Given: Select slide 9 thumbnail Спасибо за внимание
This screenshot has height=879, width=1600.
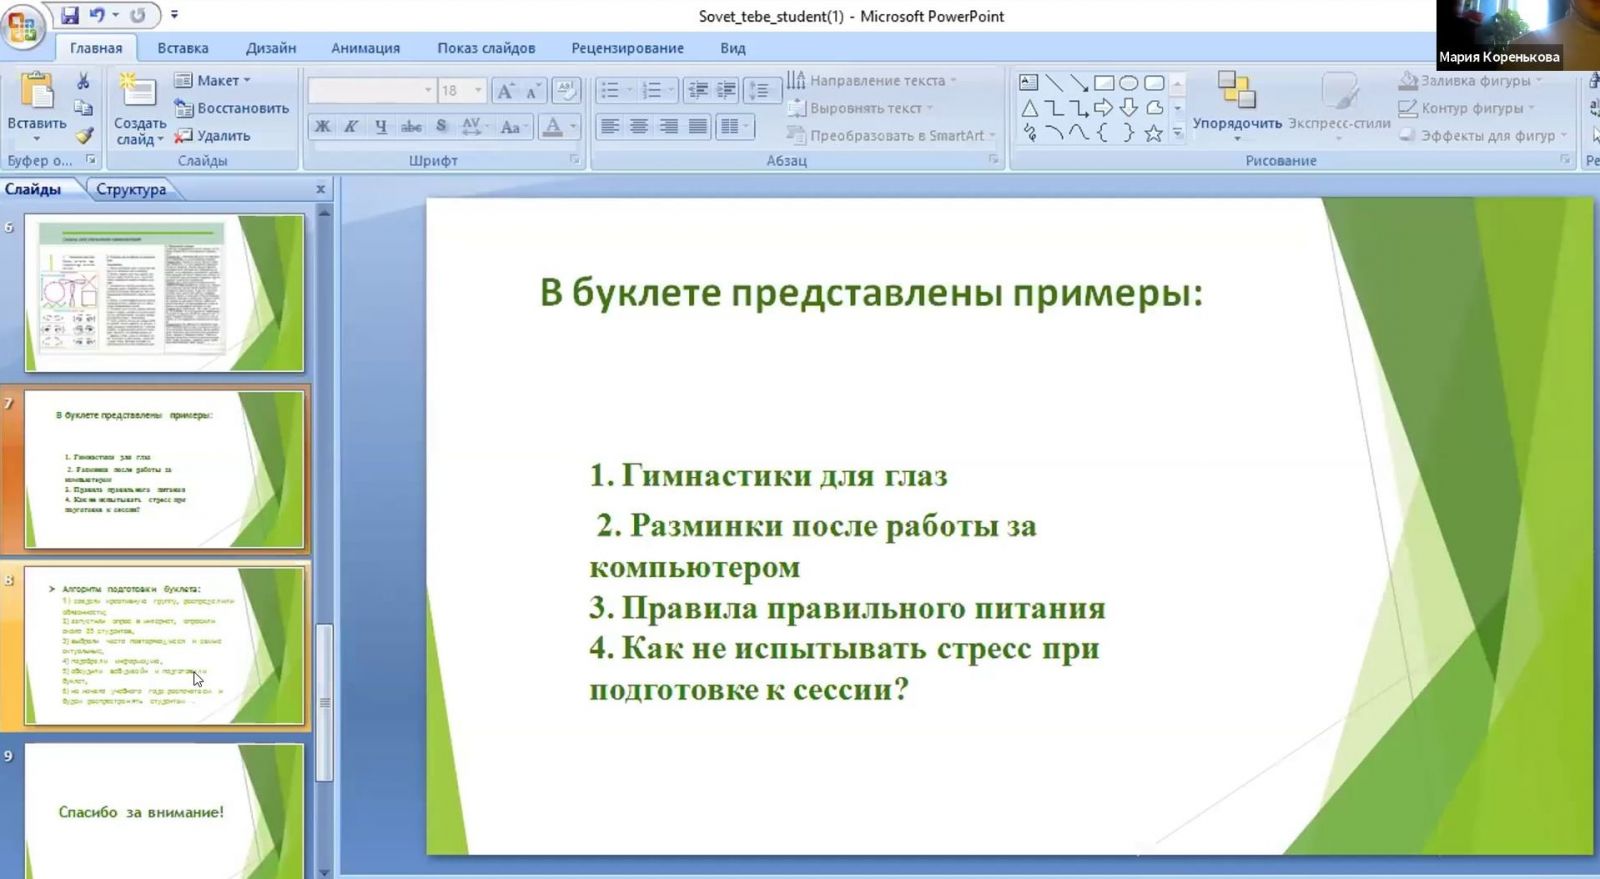Looking at the screenshot, I should click(164, 811).
